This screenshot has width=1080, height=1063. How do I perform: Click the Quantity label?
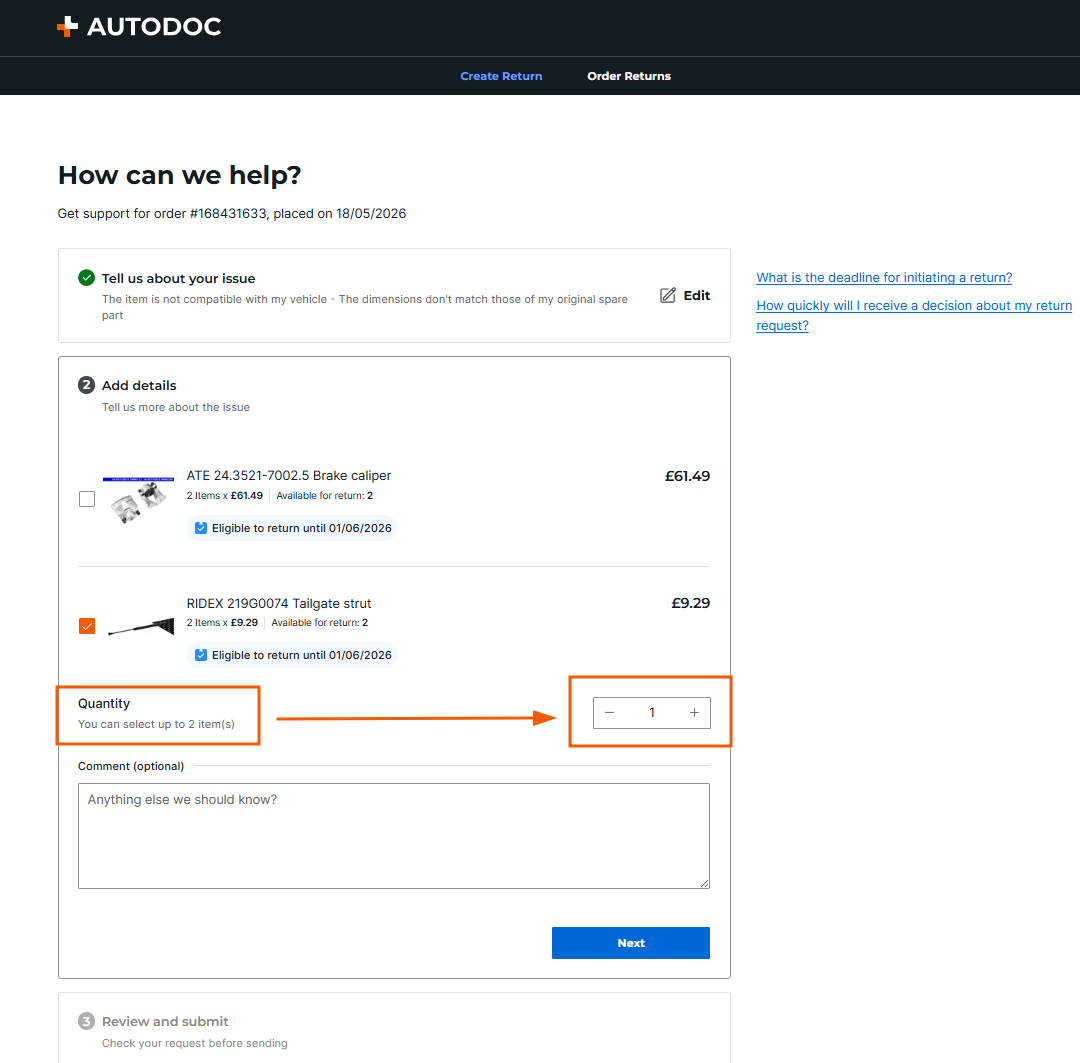point(104,703)
